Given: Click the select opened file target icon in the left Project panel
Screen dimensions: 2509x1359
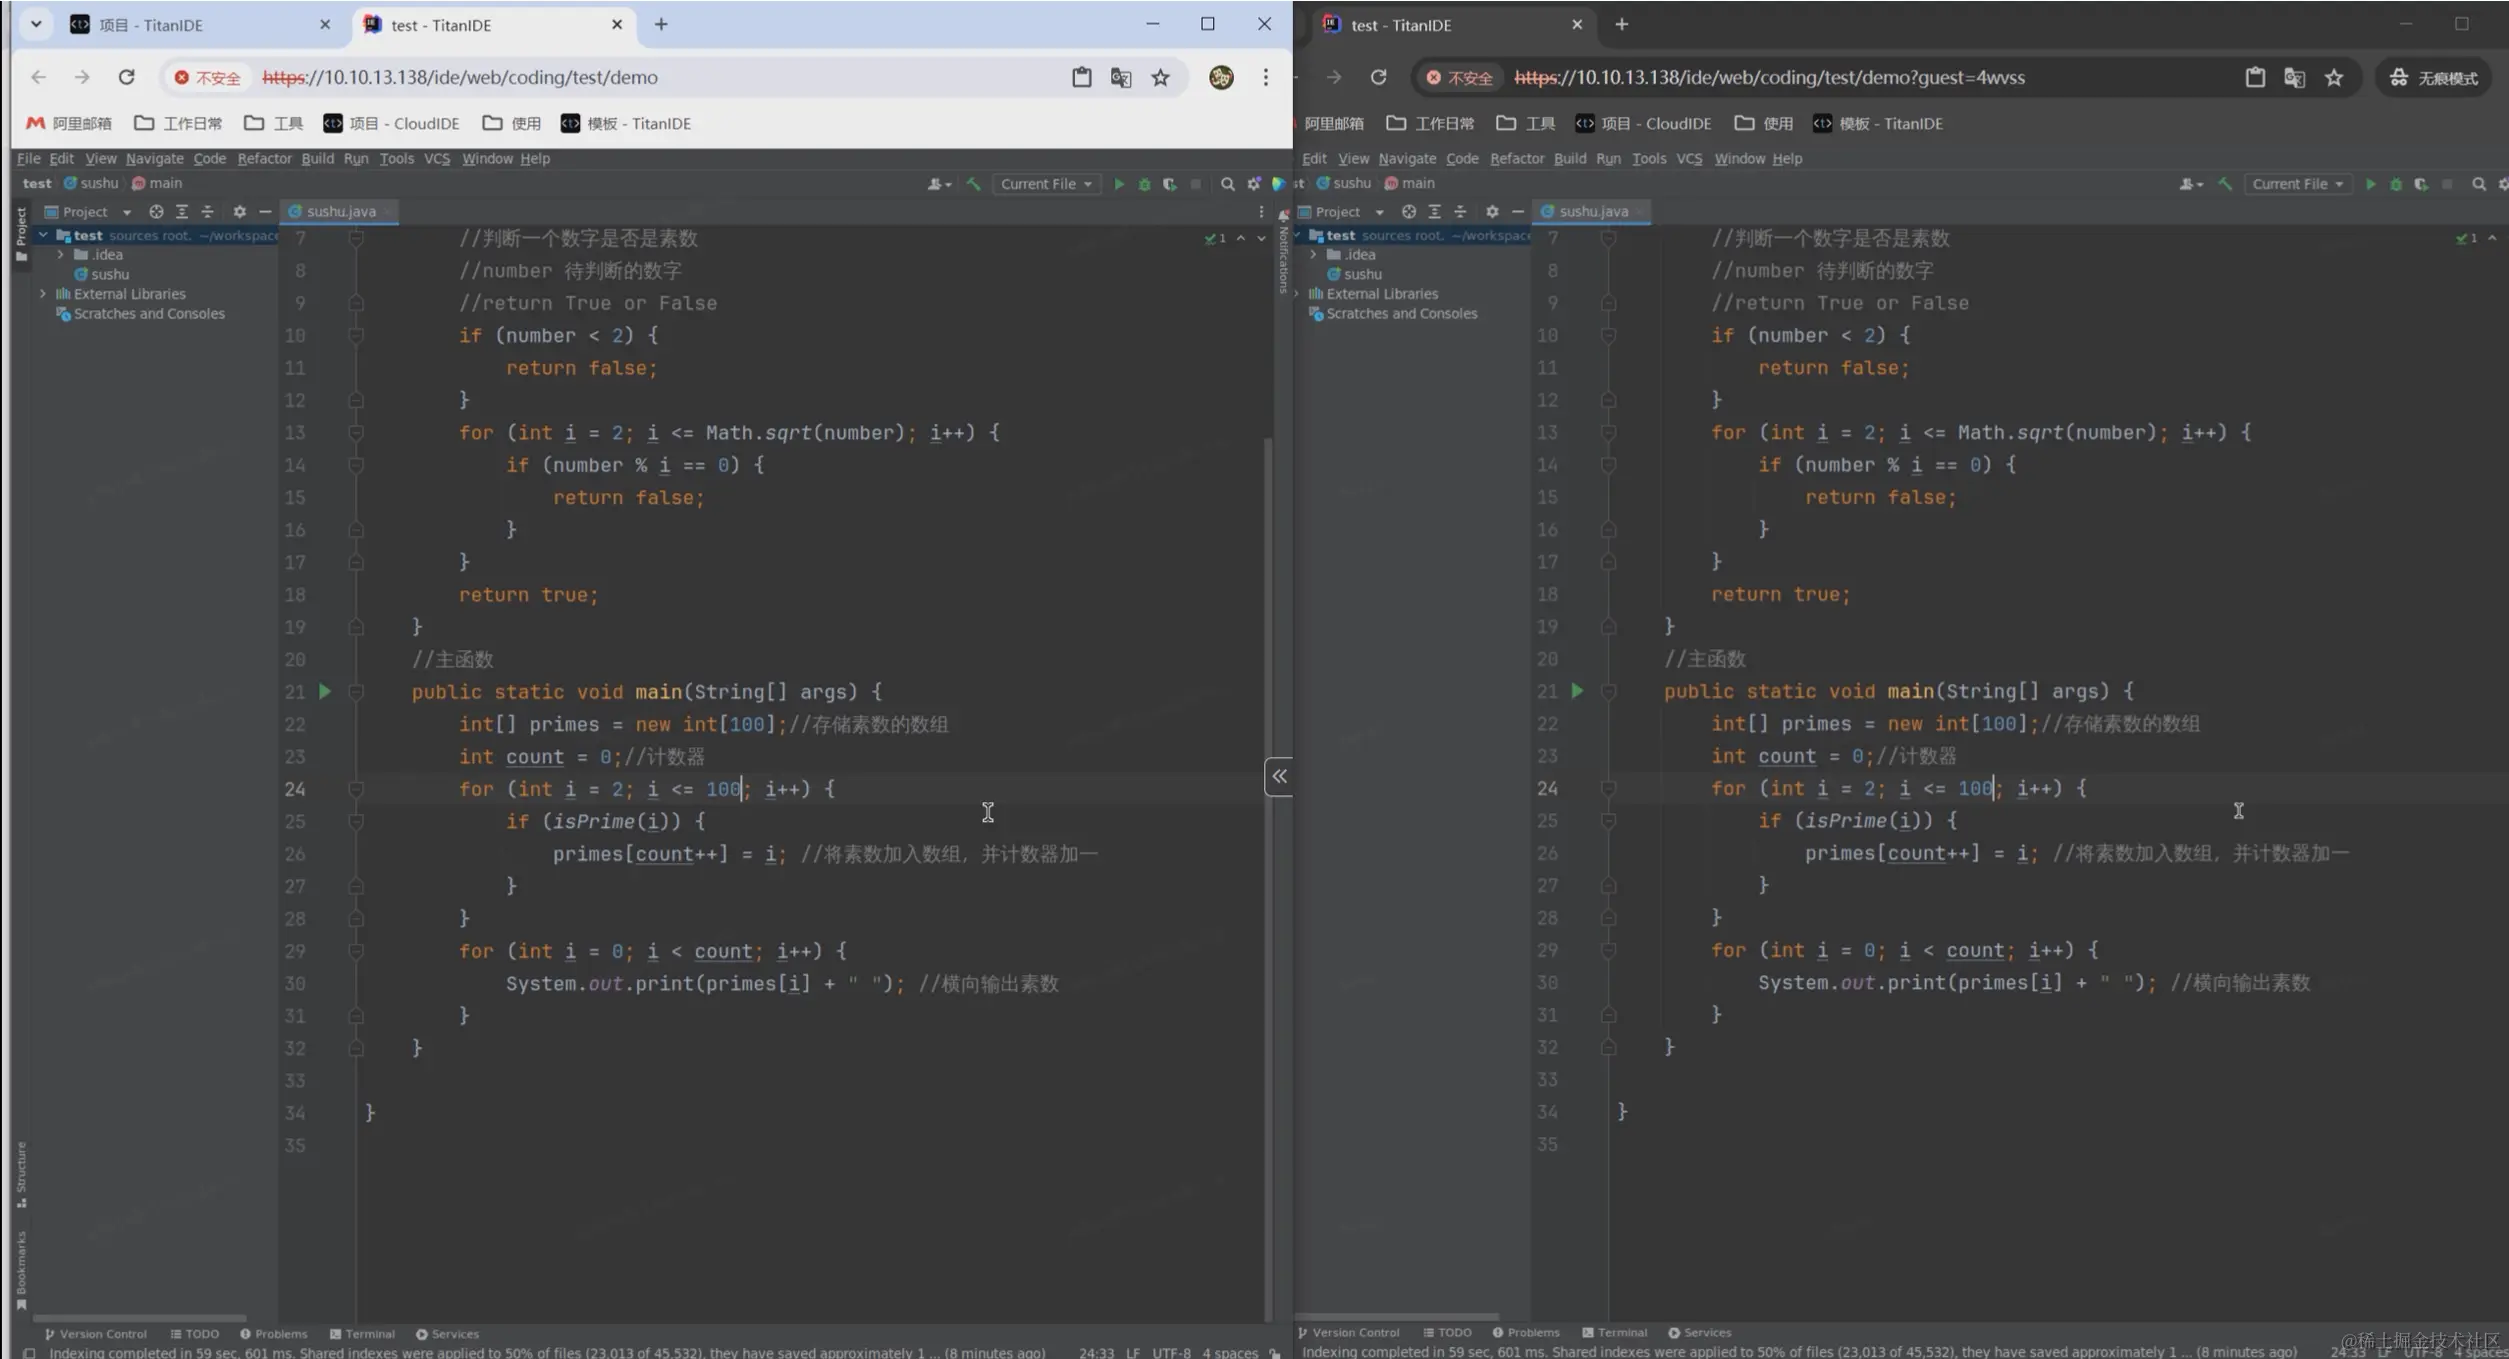Looking at the screenshot, I should (156, 212).
